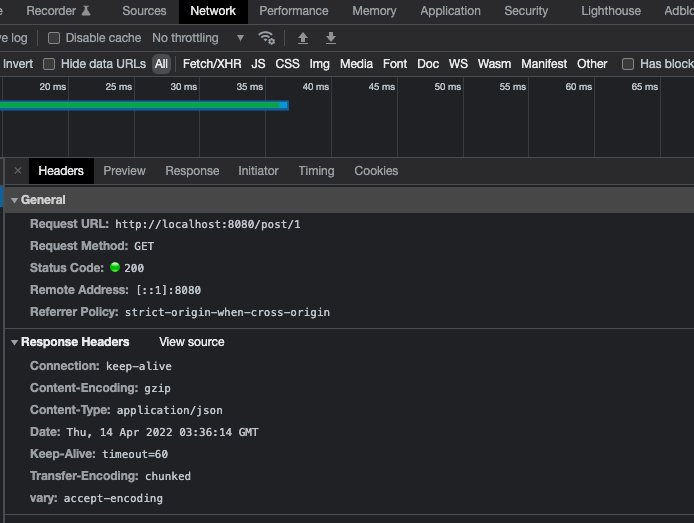Click View source for response headers
Screen dimensions: 694x523
click(x=192, y=342)
